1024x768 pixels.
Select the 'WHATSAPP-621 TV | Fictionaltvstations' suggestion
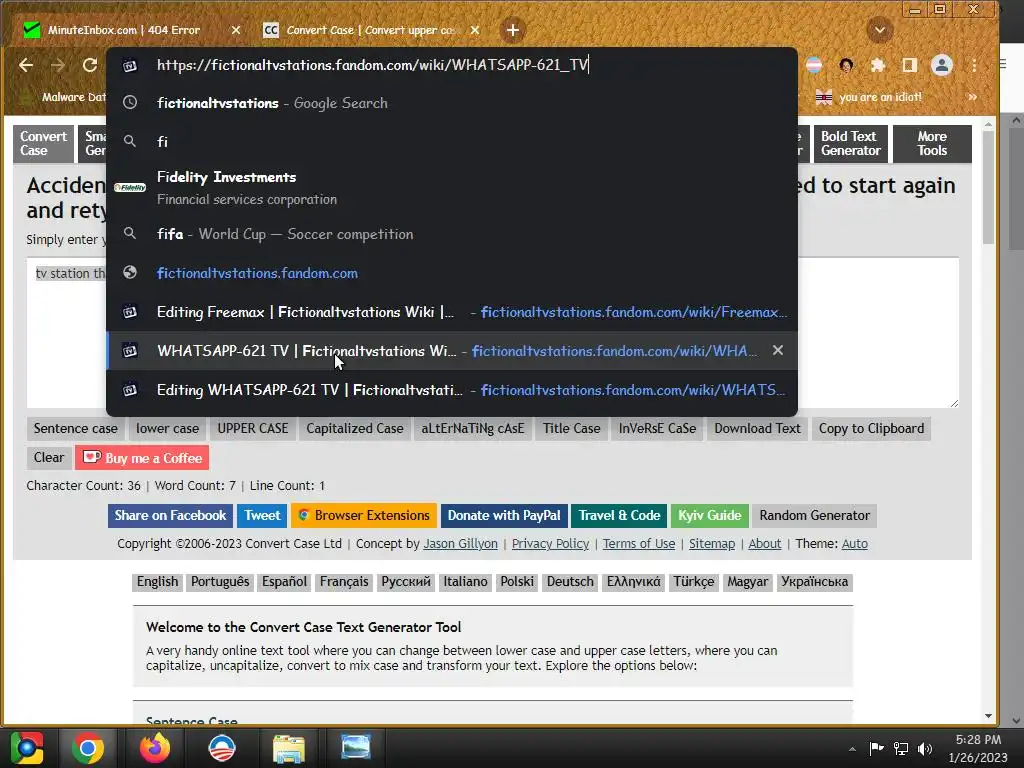pyautogui.click(x=452, y=351)
